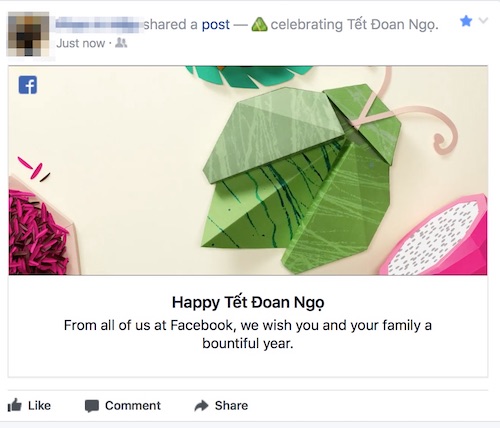The image size is (500, 428).
Task: Click the arrow Share icon
Action: (201, 406)
